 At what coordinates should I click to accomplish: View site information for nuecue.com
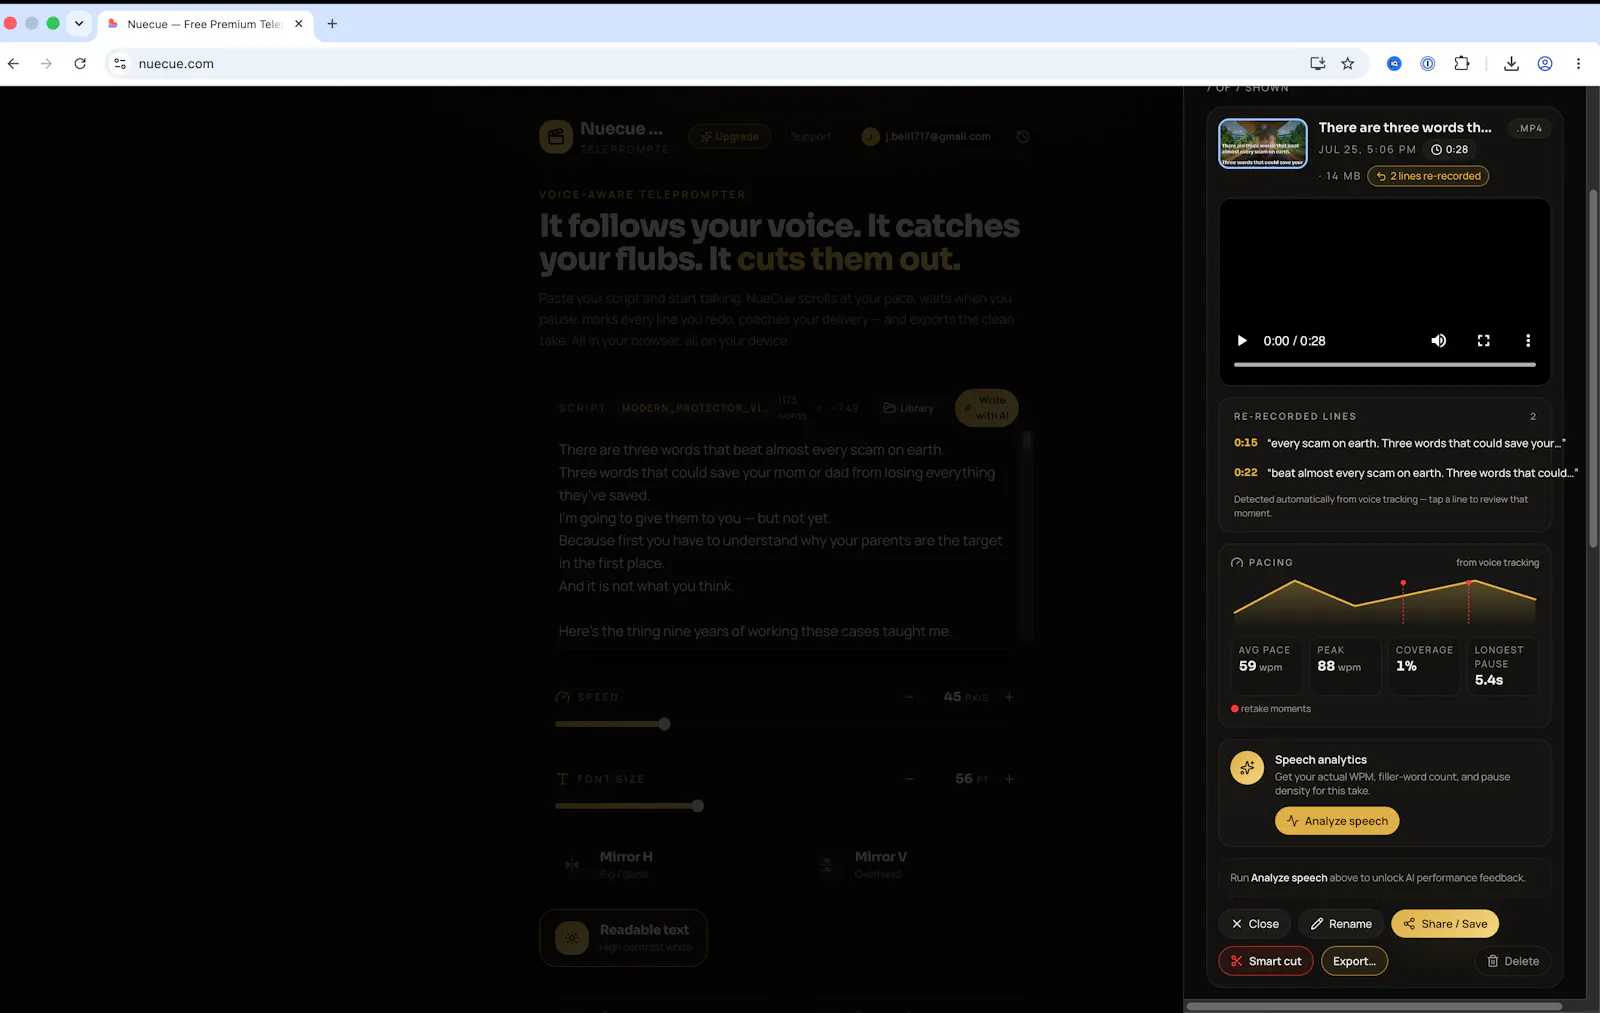(x=120, y=63)
